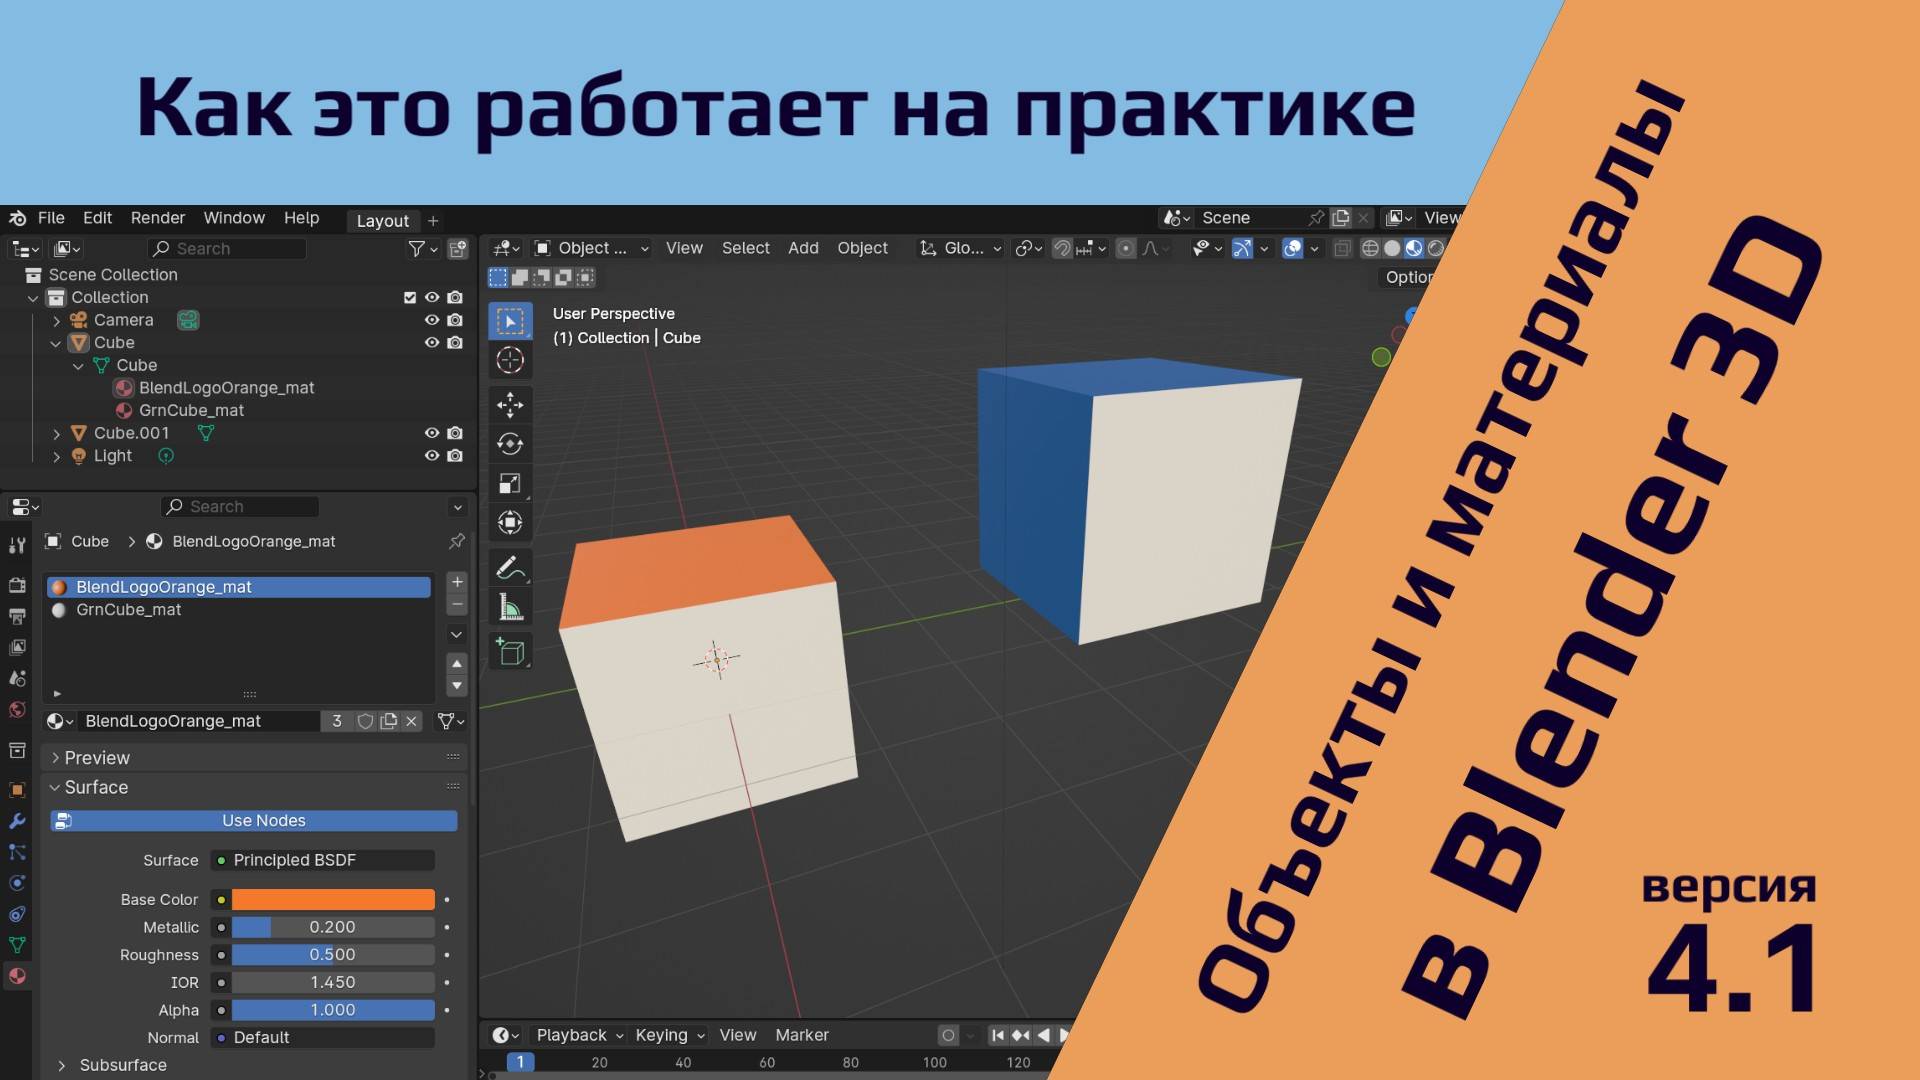This screenshot has height=1080, width=1920.
Task: Select the Scale tool
Action: tap(510, 483)
